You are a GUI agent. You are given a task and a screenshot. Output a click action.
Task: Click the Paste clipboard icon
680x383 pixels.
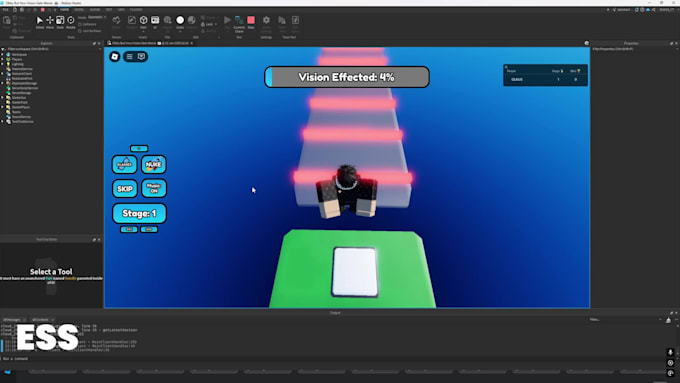click(x=7, y=22)
